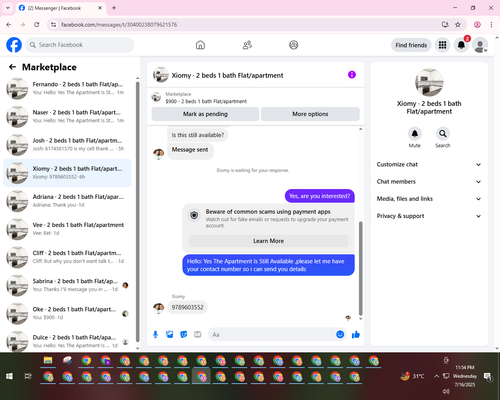Mute the conversation with the bell icon
500x400 pixels.
tap(415, 134)
